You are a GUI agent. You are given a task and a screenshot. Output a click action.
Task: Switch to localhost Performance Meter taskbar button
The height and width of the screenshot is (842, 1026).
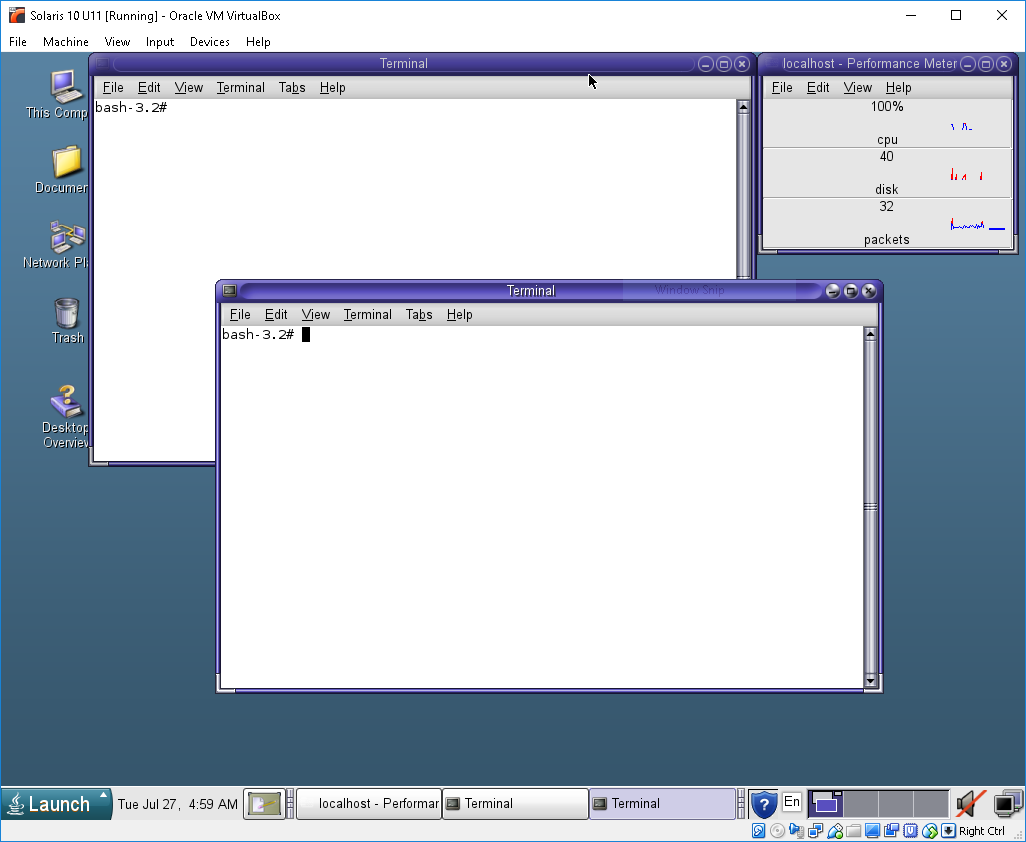tap(369, 803)
